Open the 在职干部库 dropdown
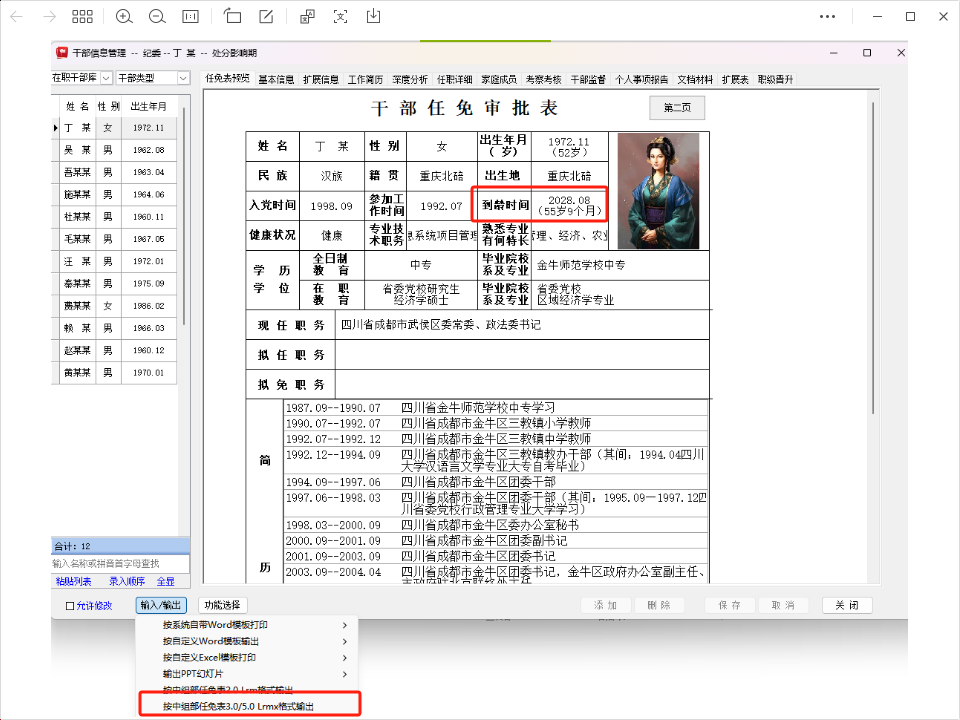 pos(106,78)
